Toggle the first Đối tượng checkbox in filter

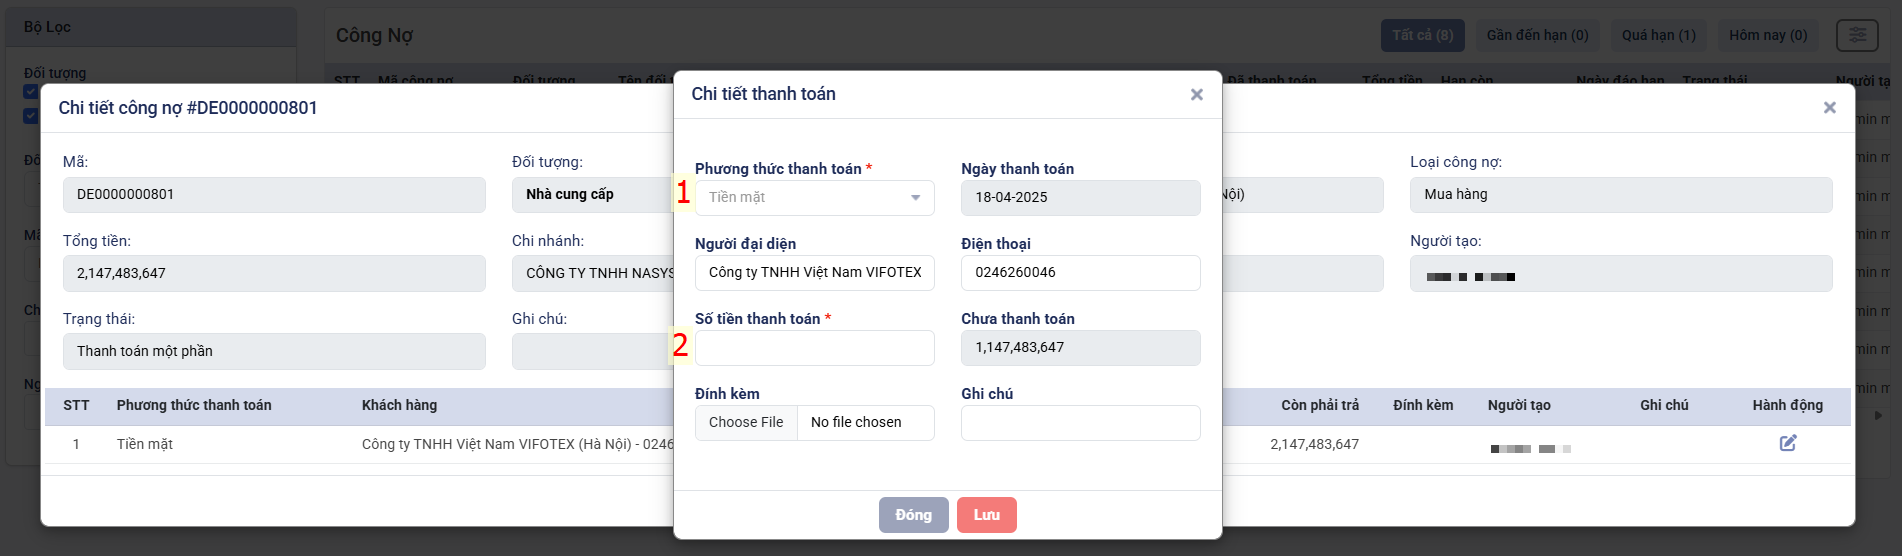pos(30,92)
